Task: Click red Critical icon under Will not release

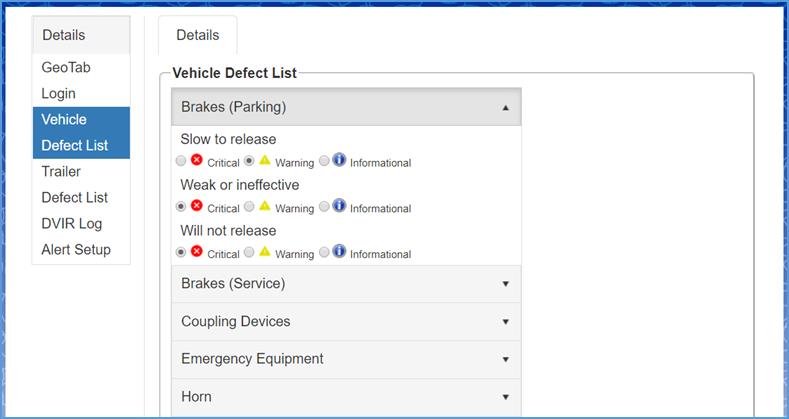Action: coord(197,251)
